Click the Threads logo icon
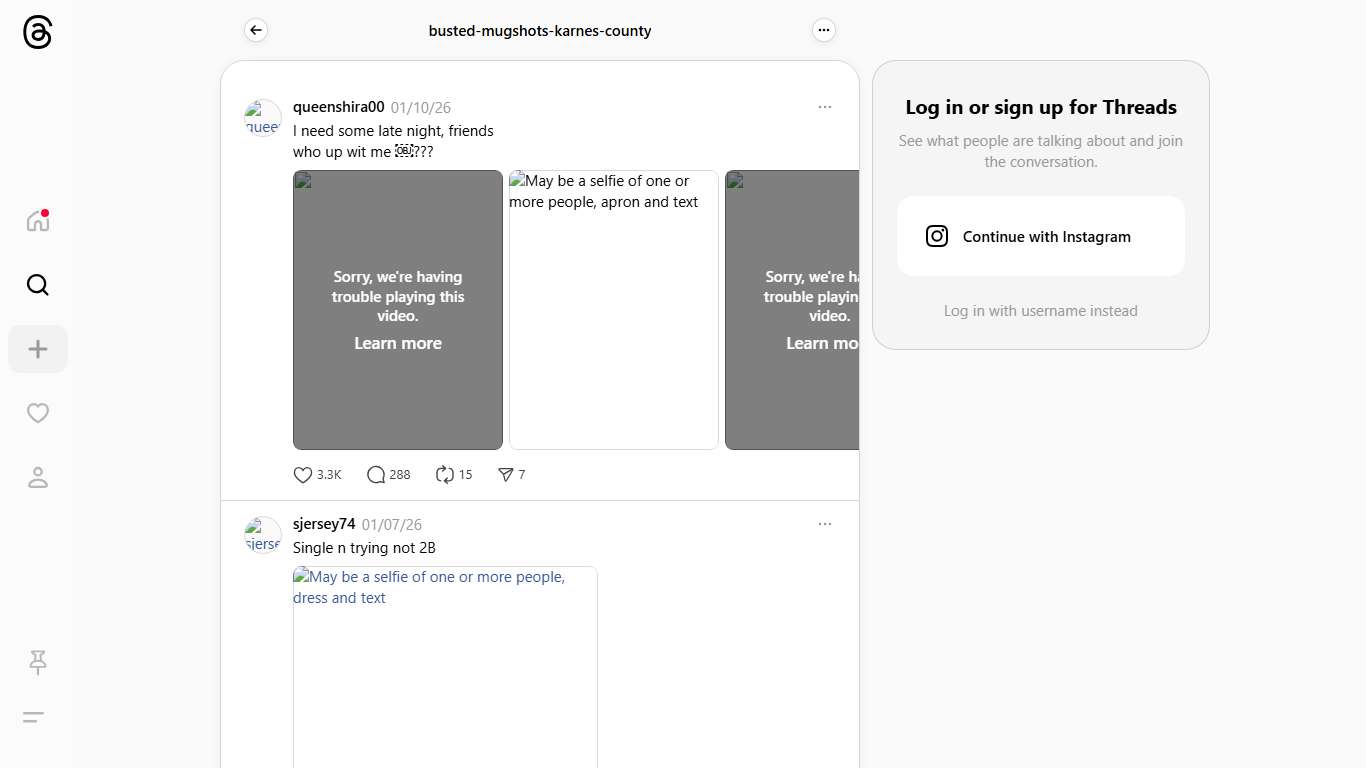The image size is (1366, 768). pos(37,33)
